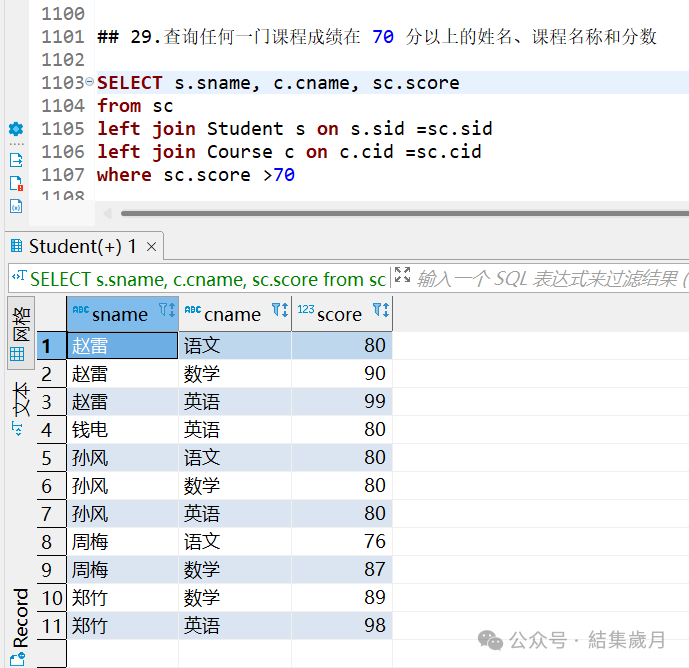This screenshot has width=689, height=668.
Task: Collapse the SELECT query fold marker at line 1103
Action: 89,81
